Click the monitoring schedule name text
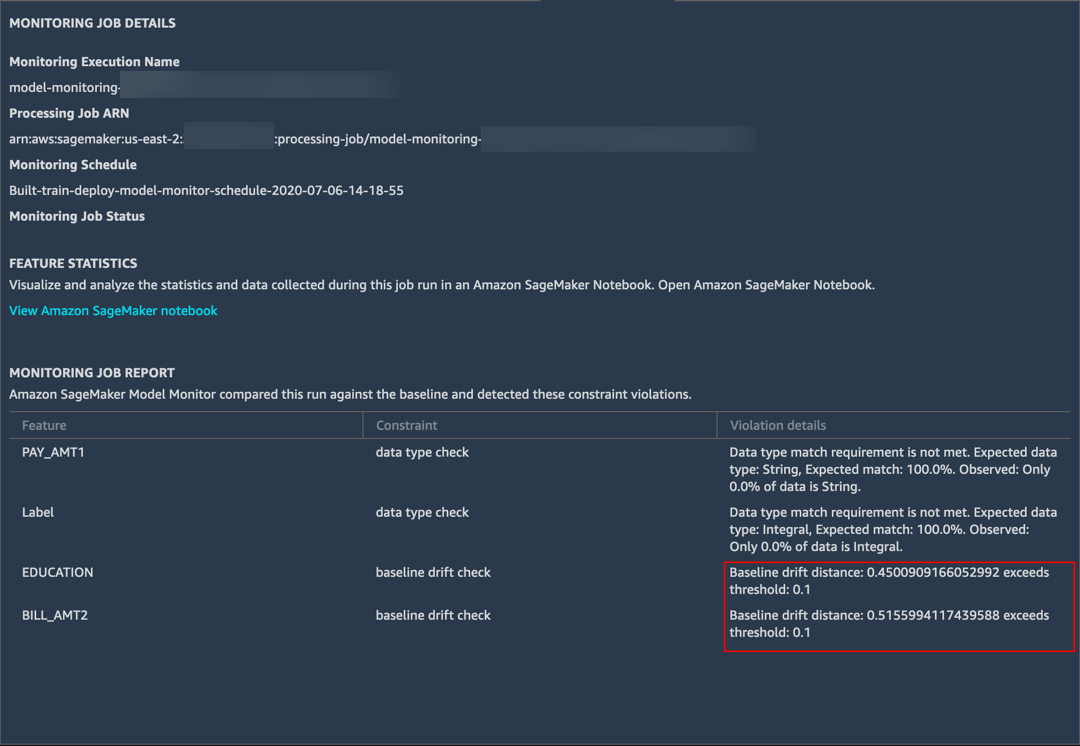 coord(206,190)
